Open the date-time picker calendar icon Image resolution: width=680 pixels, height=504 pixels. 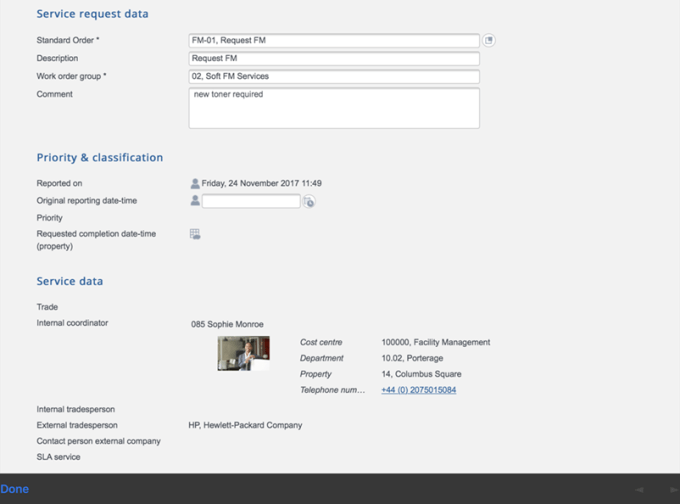coord(309,202)
